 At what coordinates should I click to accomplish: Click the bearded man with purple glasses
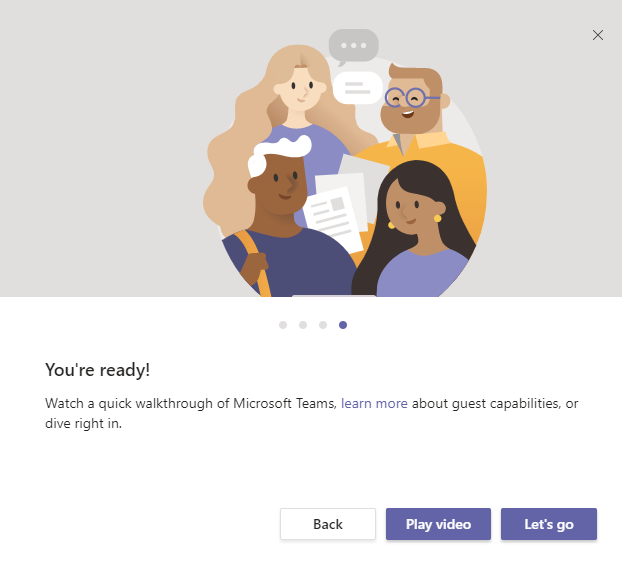(413, 101)
